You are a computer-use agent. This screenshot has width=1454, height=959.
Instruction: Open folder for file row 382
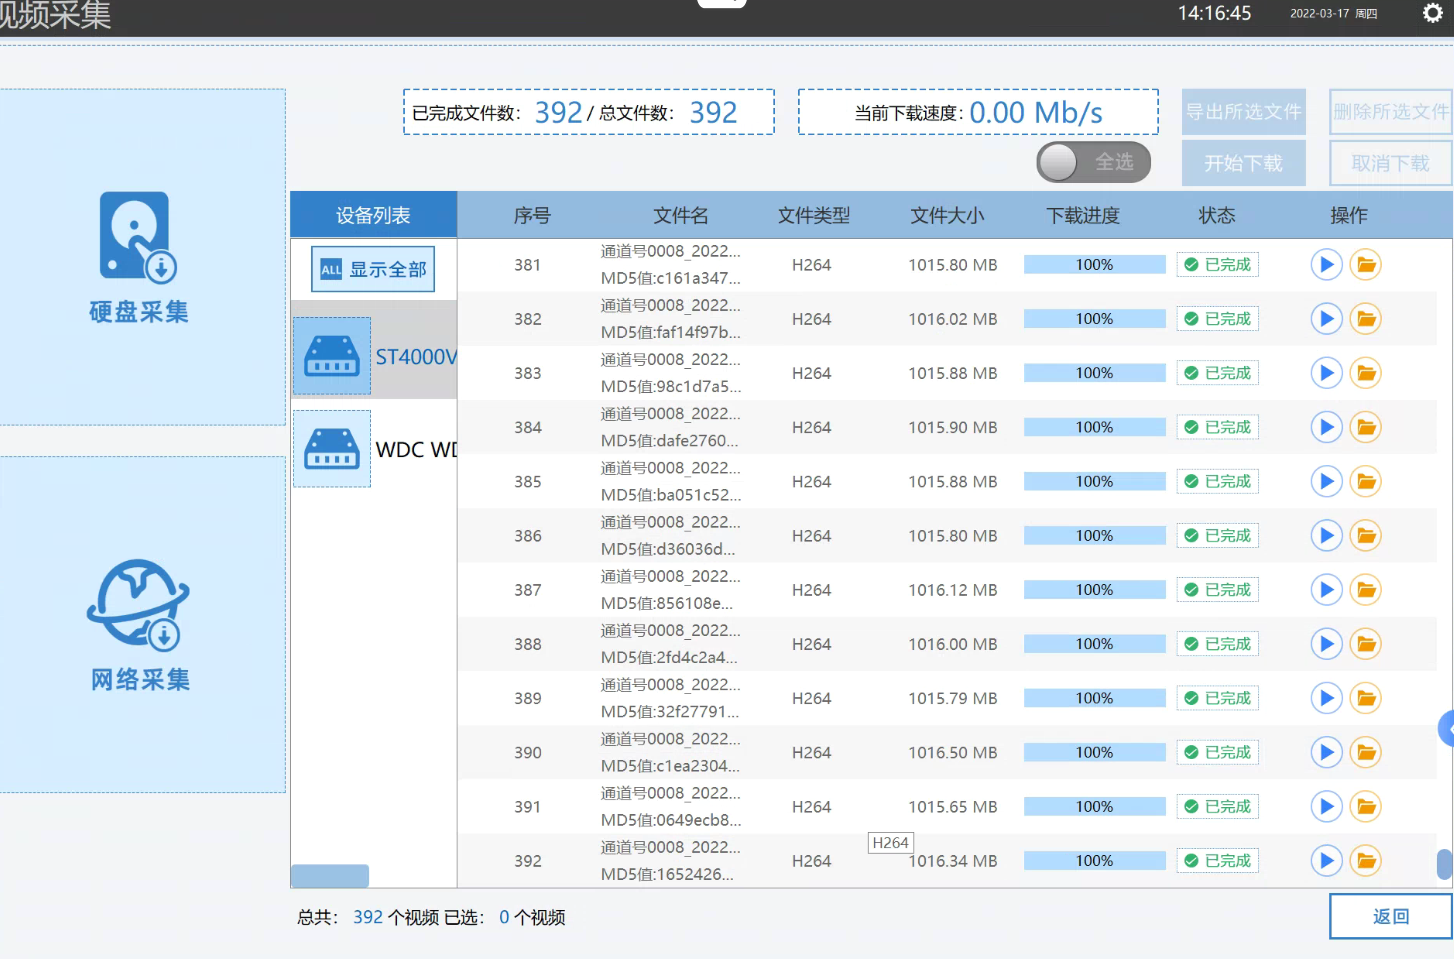click(x=1366, y=319)
